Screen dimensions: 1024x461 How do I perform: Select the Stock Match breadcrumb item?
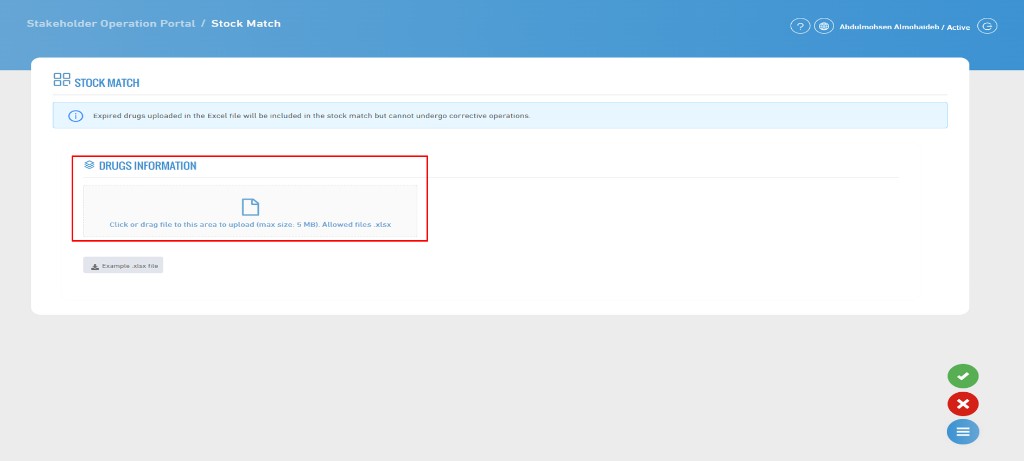point(246,23)
